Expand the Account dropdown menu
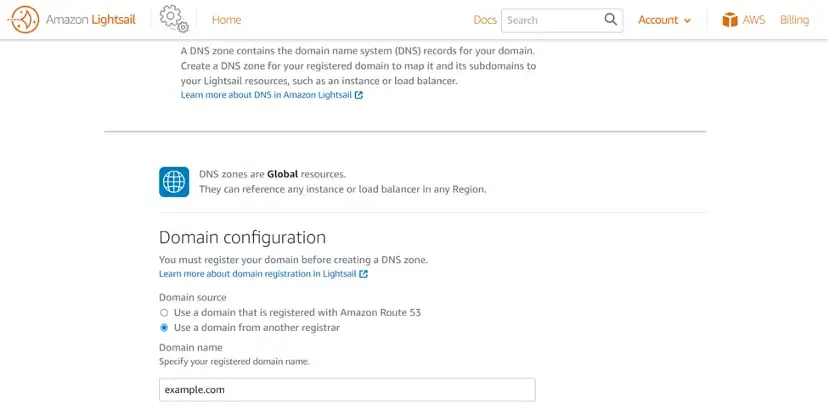The width and height of the screenshot is (828, 414). click(x=658, y=20)
